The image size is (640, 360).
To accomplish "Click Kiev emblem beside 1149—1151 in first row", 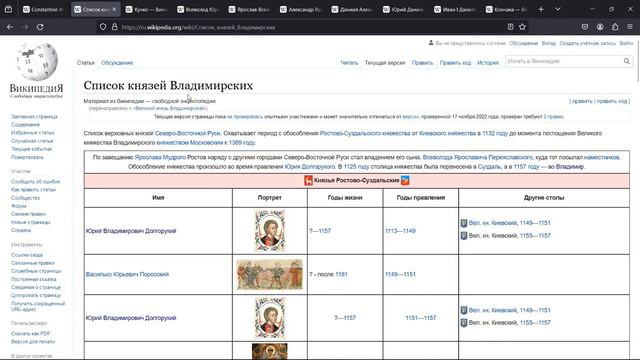I will [x=464, y=223].
